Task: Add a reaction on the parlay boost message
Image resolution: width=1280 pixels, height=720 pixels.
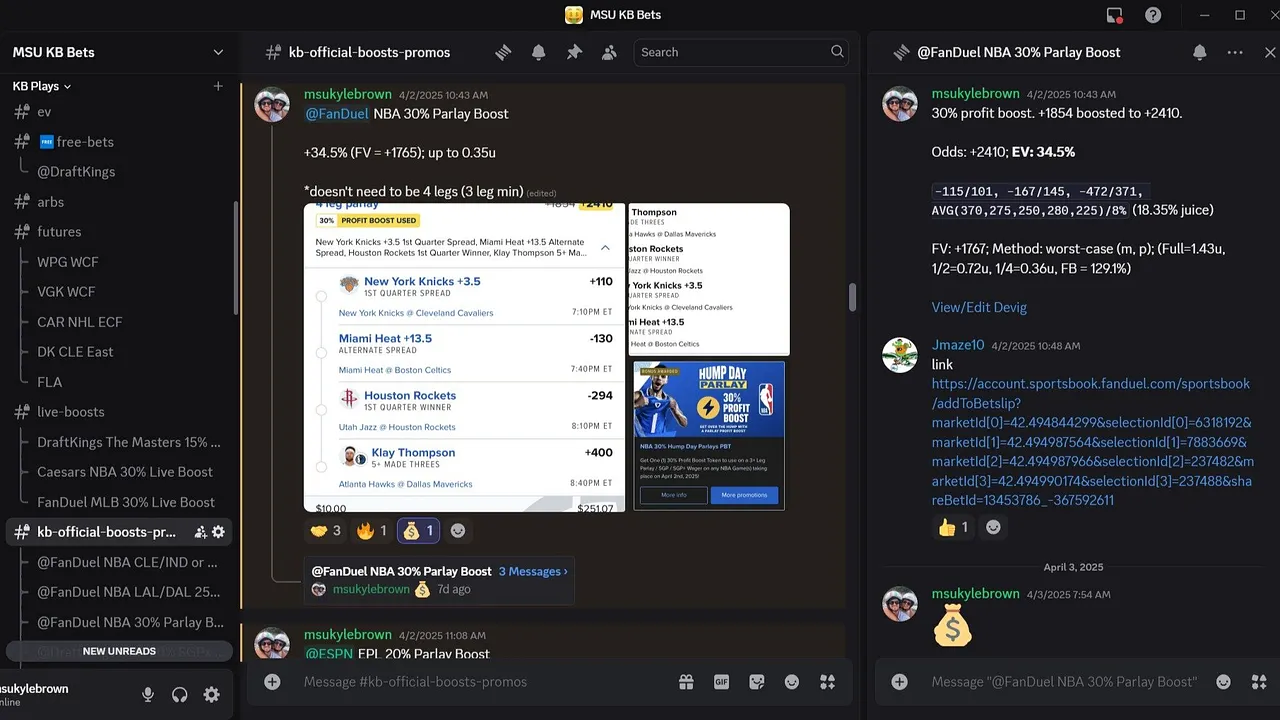Action: tap(458, 531)
